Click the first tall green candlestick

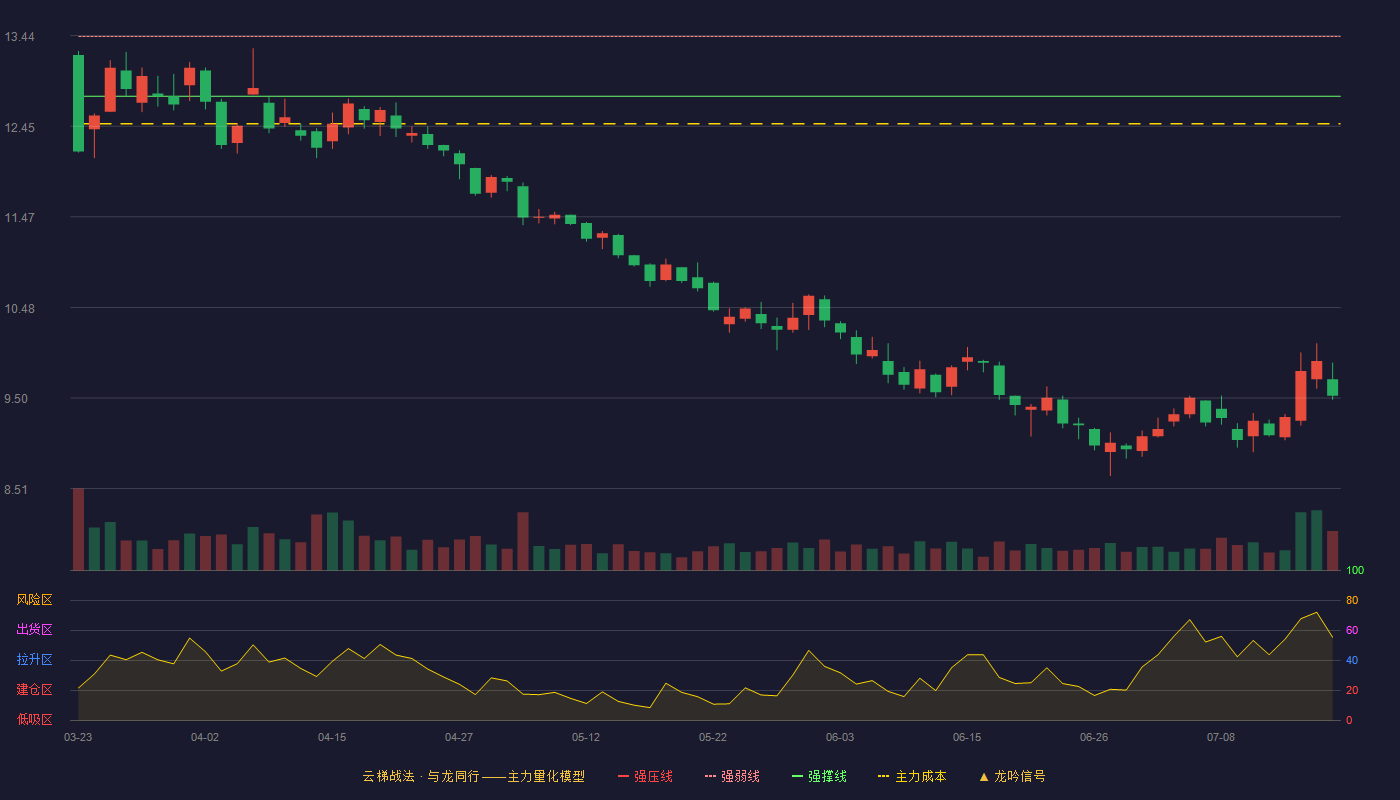point(78,103)
